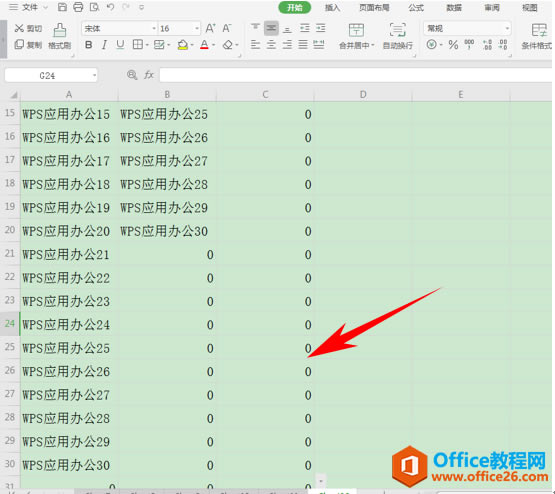
Task: Expand fill color dropdown arrow
Action: 192,45
